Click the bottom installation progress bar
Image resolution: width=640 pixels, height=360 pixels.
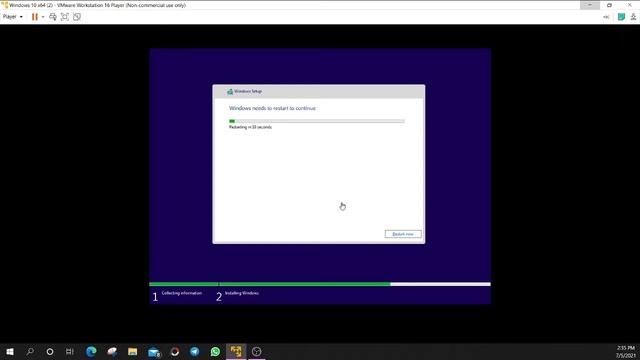(x=320, y=284)
